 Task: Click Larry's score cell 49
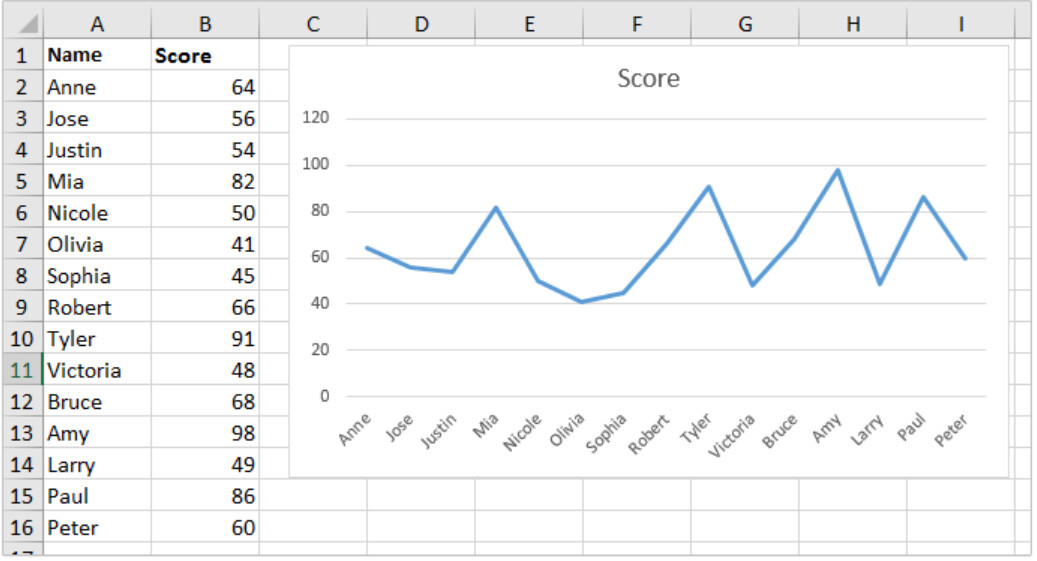[205, 464]
